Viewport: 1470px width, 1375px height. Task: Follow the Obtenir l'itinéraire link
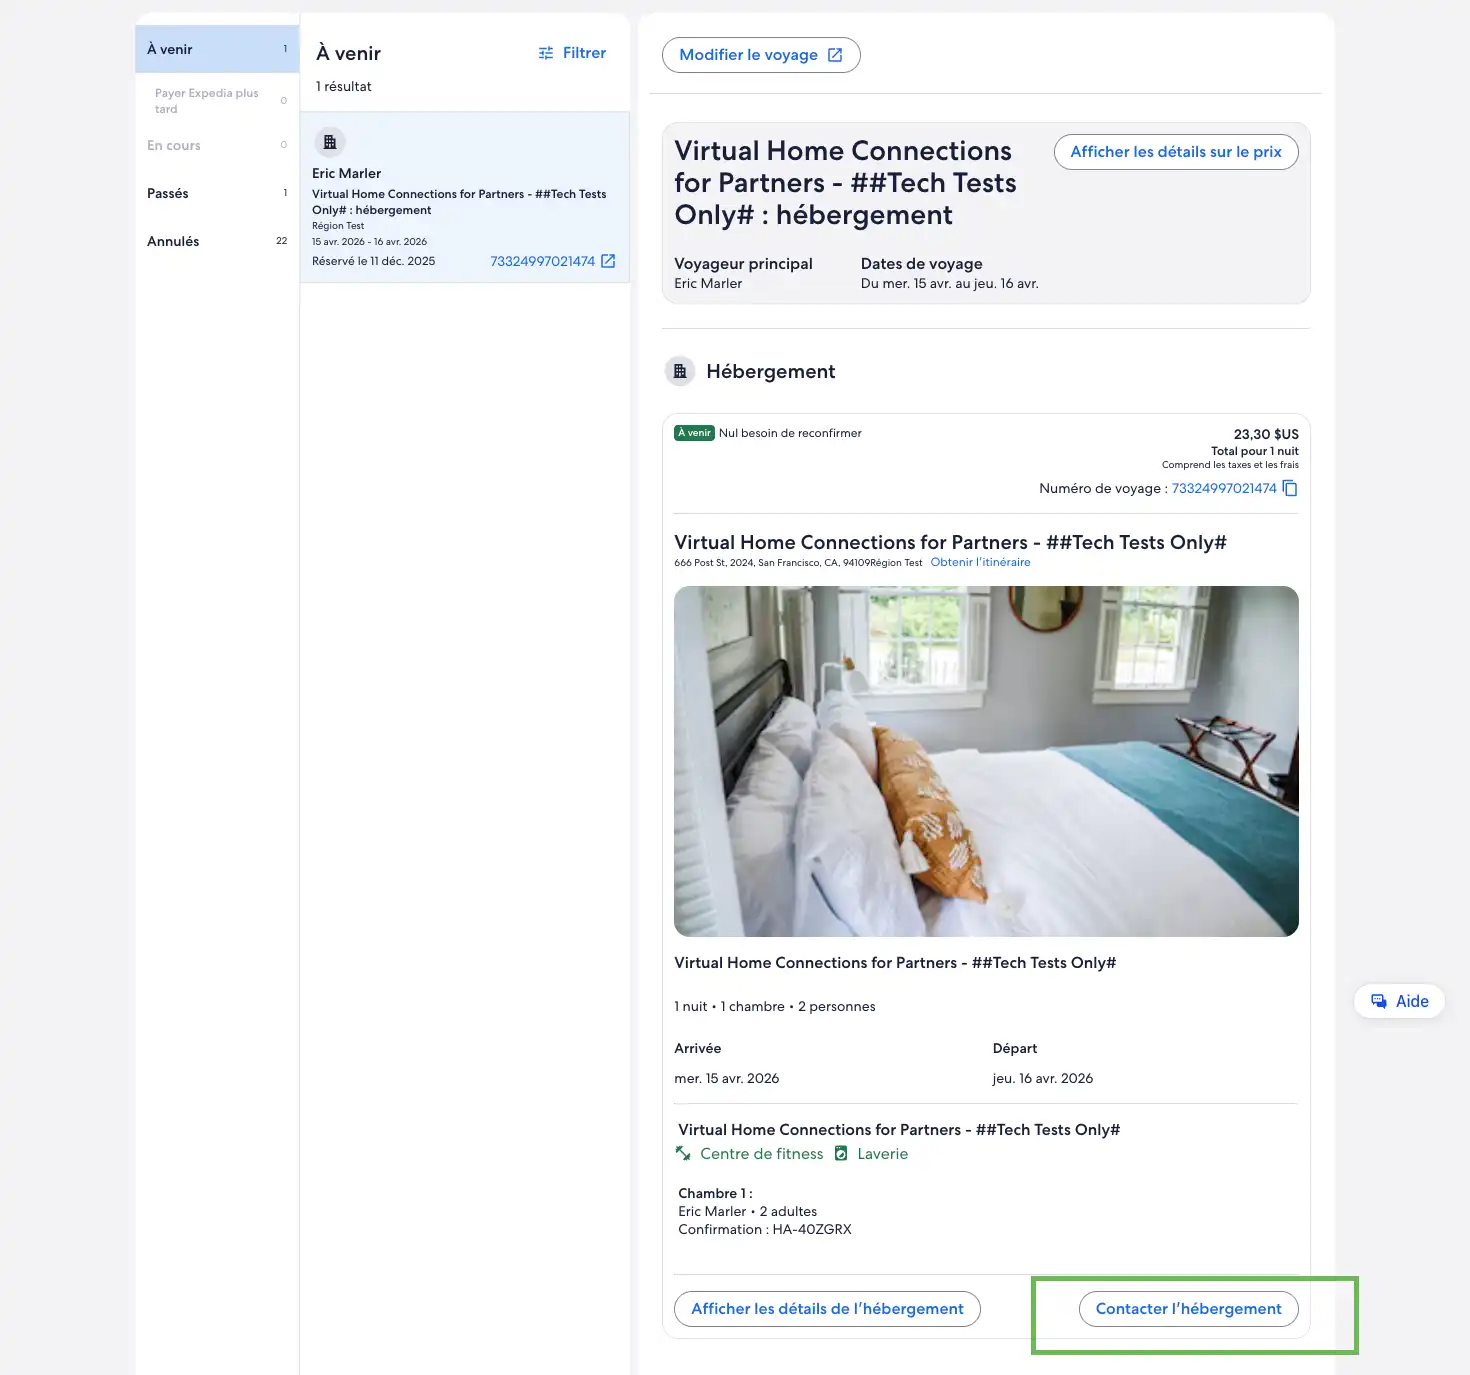[x=980, y=562]
